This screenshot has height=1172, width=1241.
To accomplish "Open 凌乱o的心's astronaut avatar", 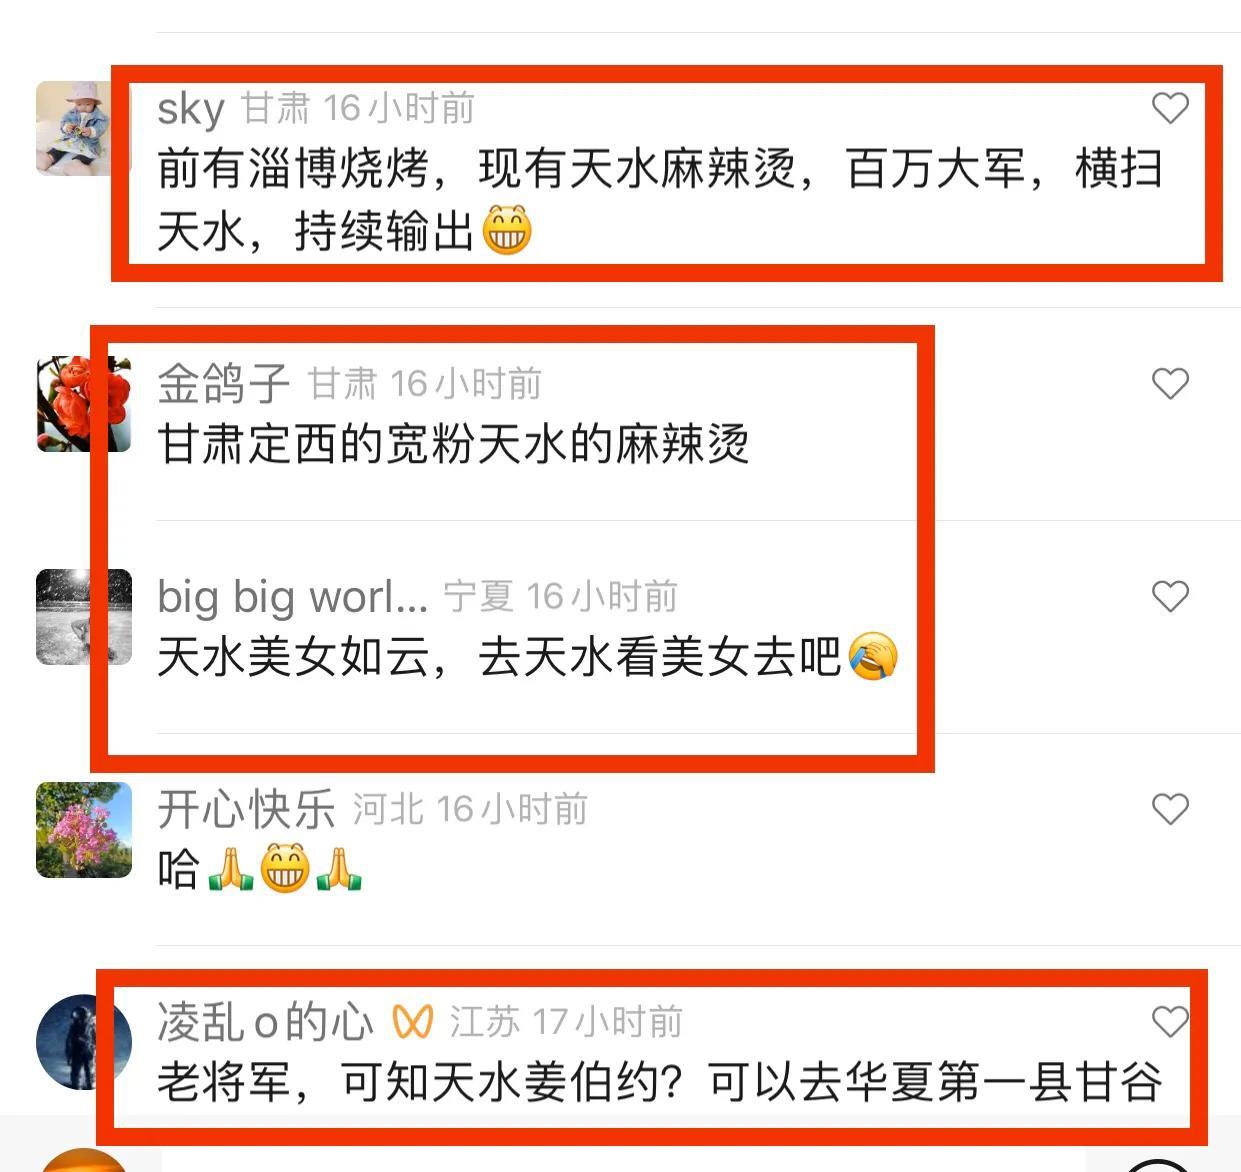I will coord(84,1042).
